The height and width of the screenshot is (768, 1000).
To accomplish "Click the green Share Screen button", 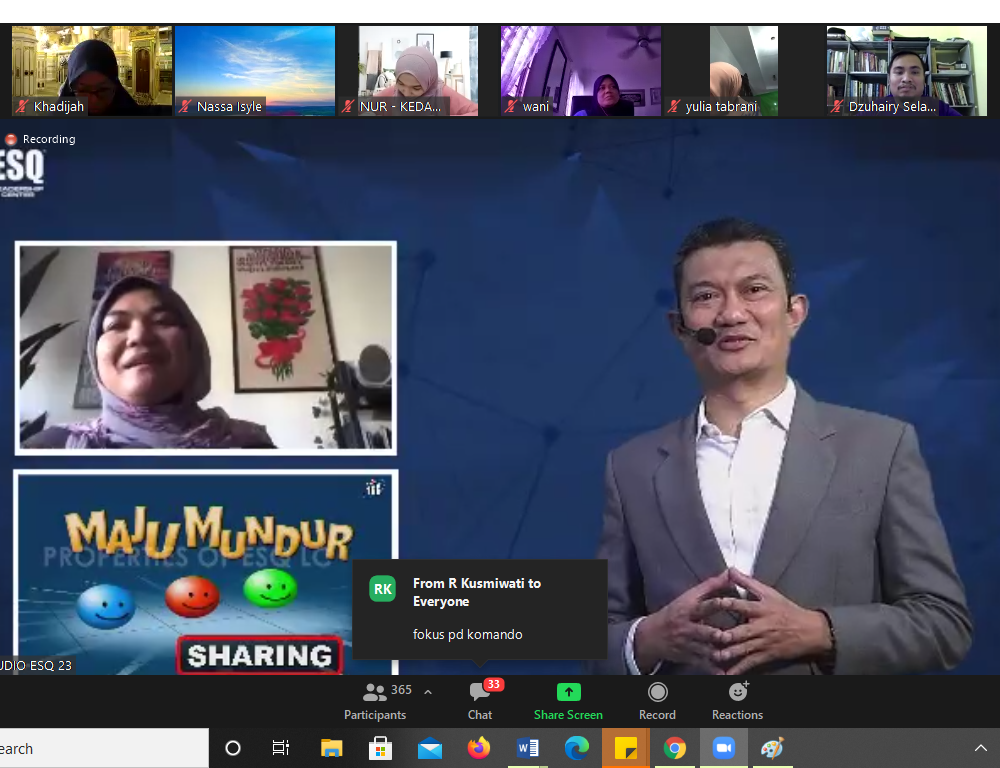I will (568, 700).
